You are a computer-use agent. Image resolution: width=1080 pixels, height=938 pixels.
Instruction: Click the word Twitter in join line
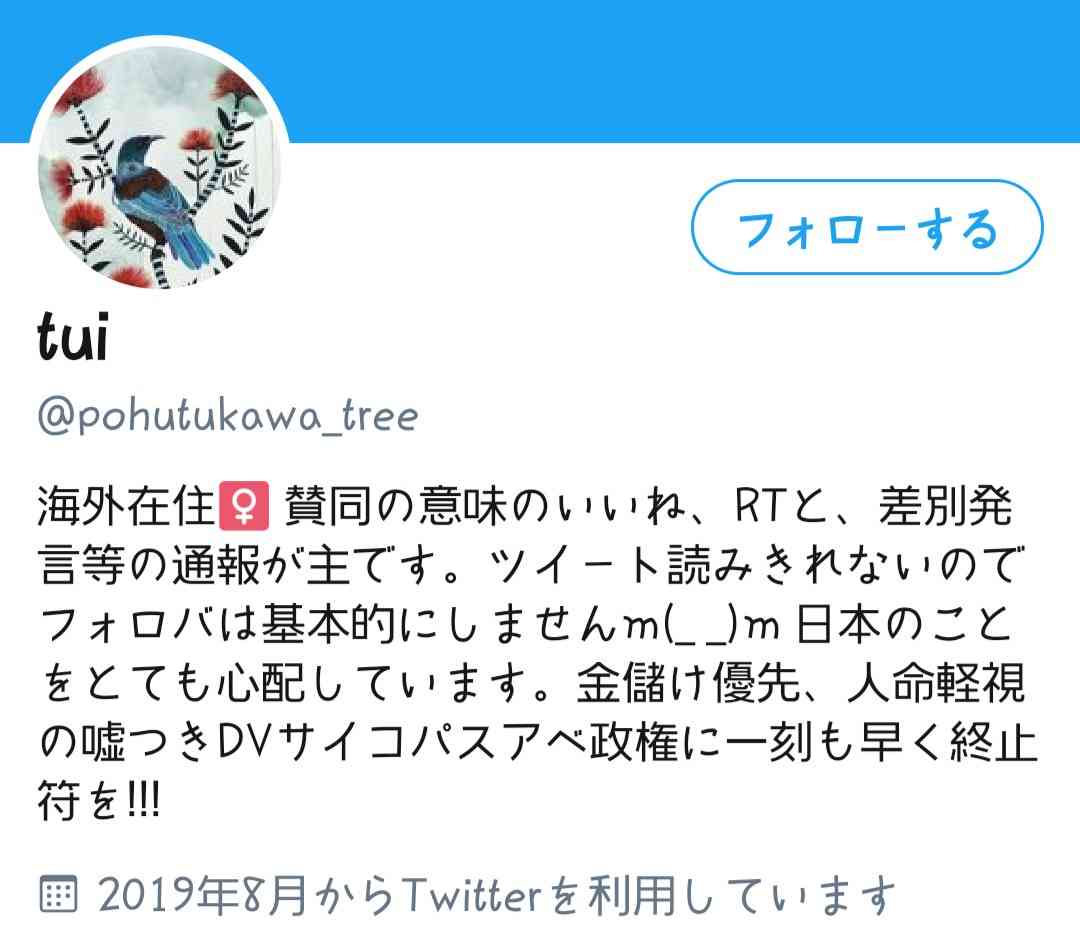472,895
